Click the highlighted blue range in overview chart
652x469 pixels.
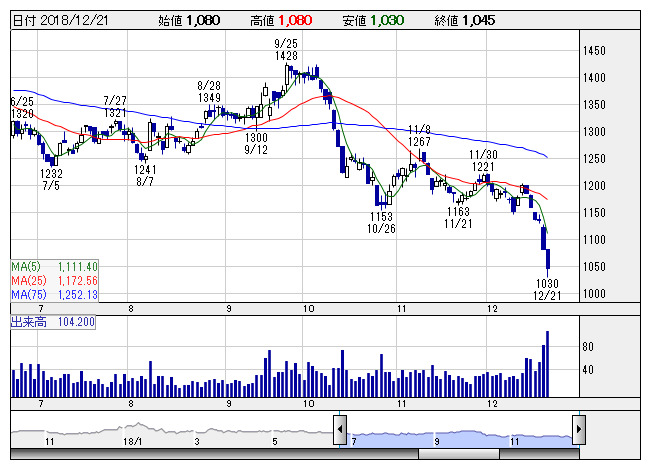point(458,432)
